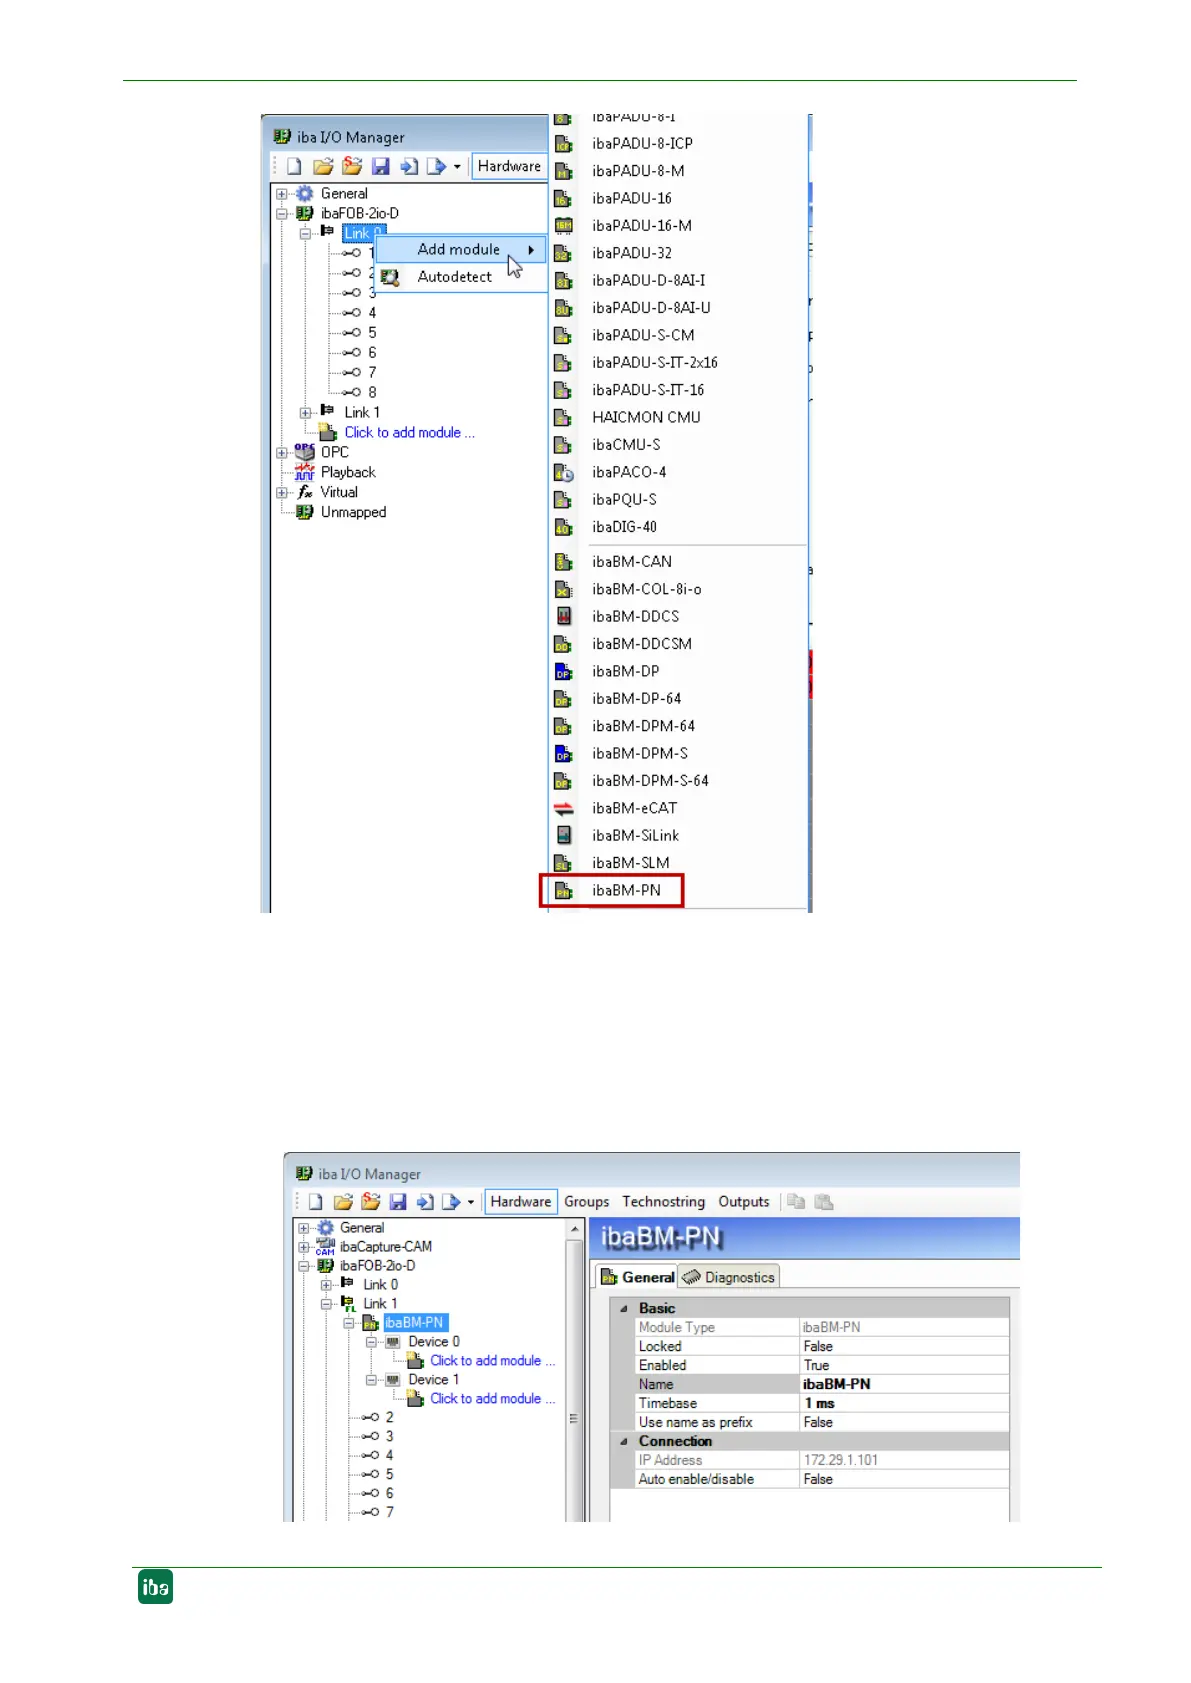
Task: Click the ibaBM-SiLink module icon
Action: (x=563, y=835)
